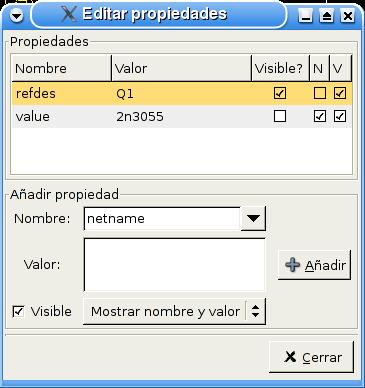Click the X icon on Cerrar button
The image size is (365, 388).
[290, 357]
